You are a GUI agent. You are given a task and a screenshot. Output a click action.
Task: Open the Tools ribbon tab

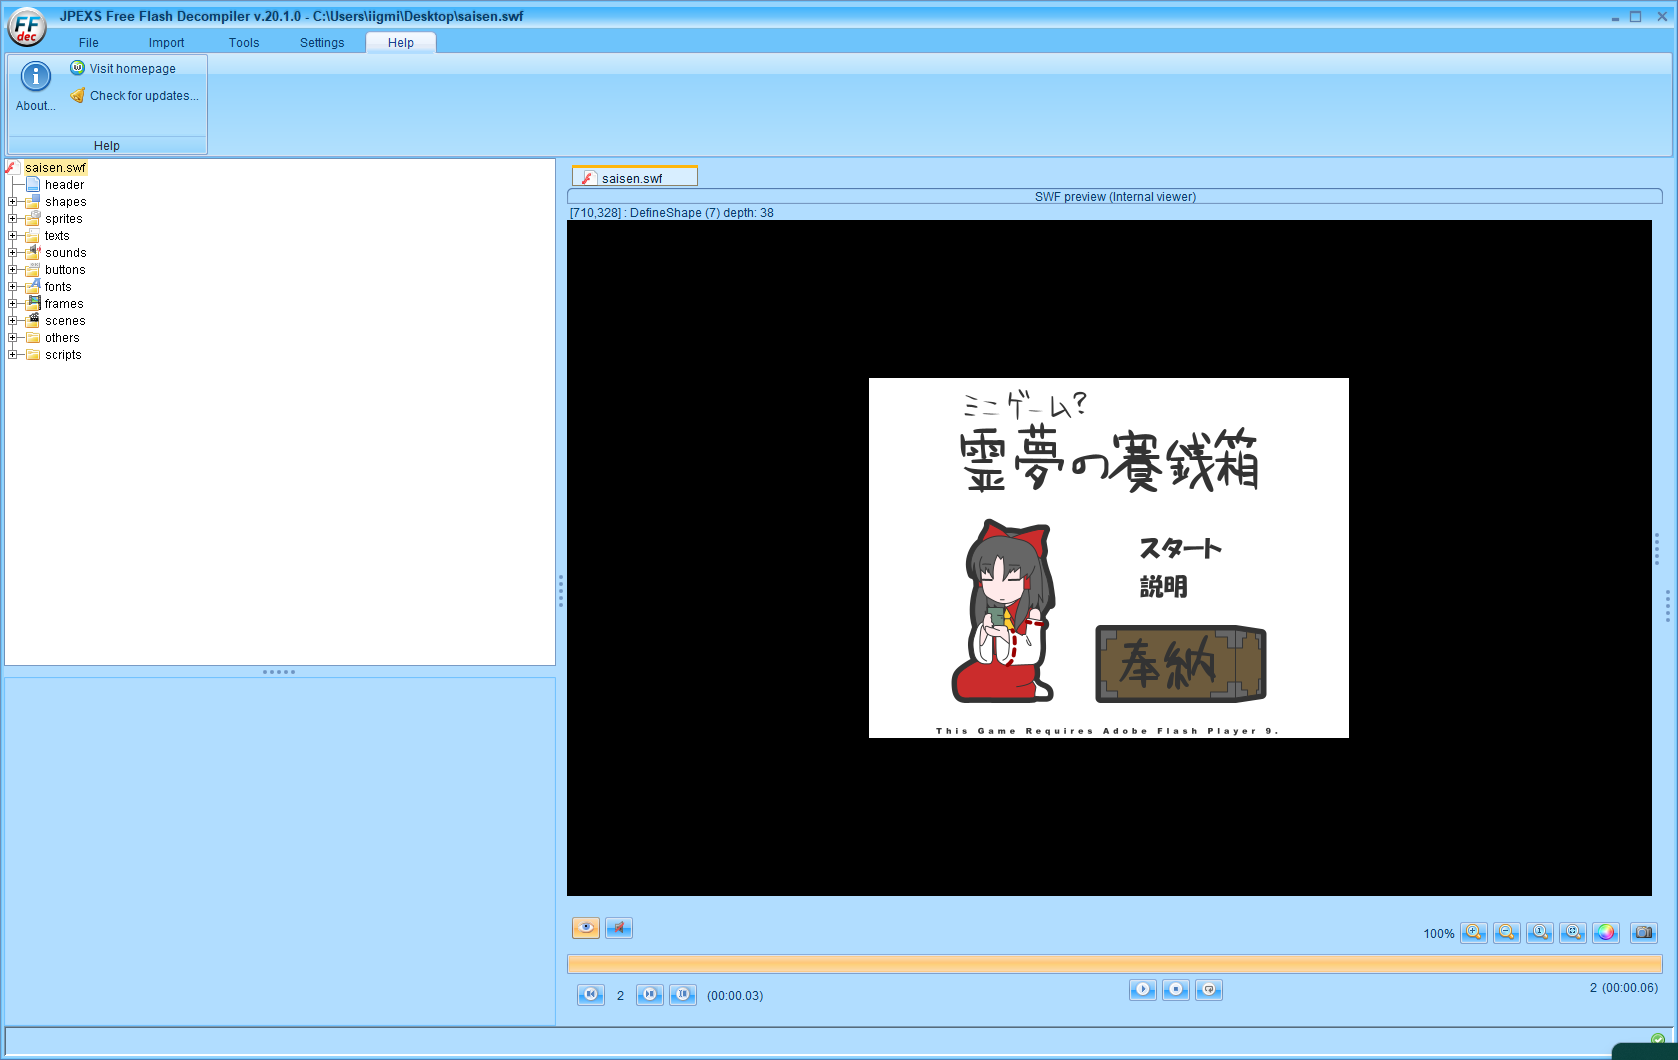tap(244, 42)
